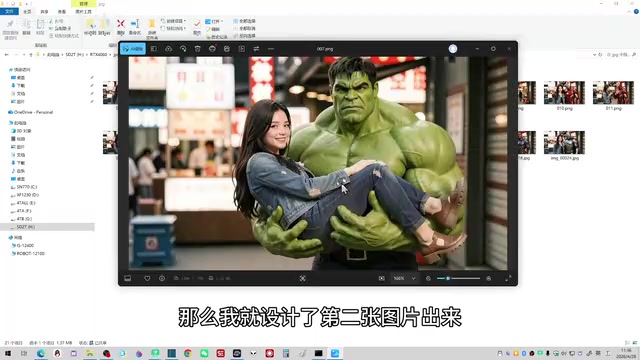Open Chrome from the taskbar
640x360 pixels.
point(188,353)
